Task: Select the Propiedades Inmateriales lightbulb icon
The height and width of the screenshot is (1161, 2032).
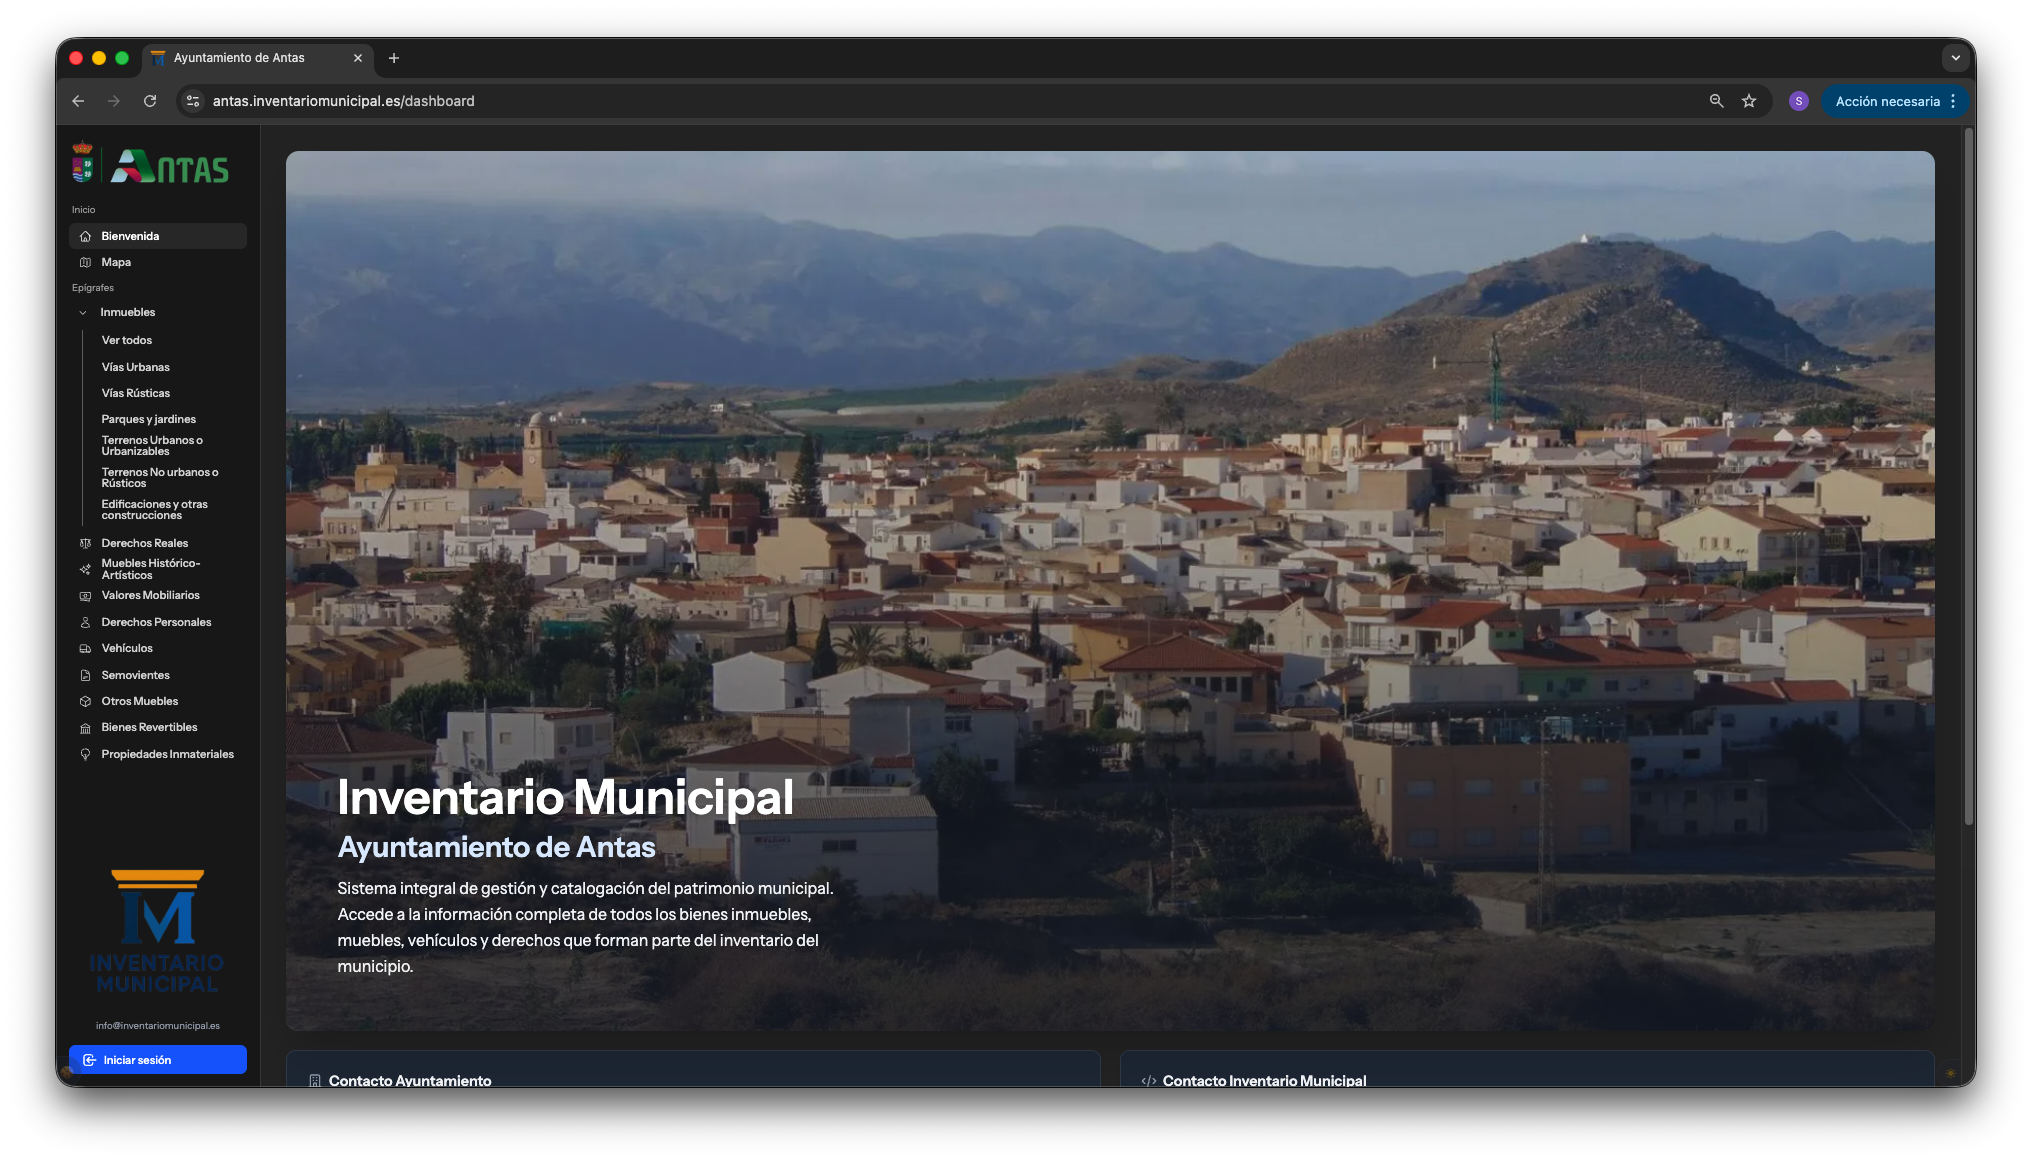Action: (x=87, y=754)
